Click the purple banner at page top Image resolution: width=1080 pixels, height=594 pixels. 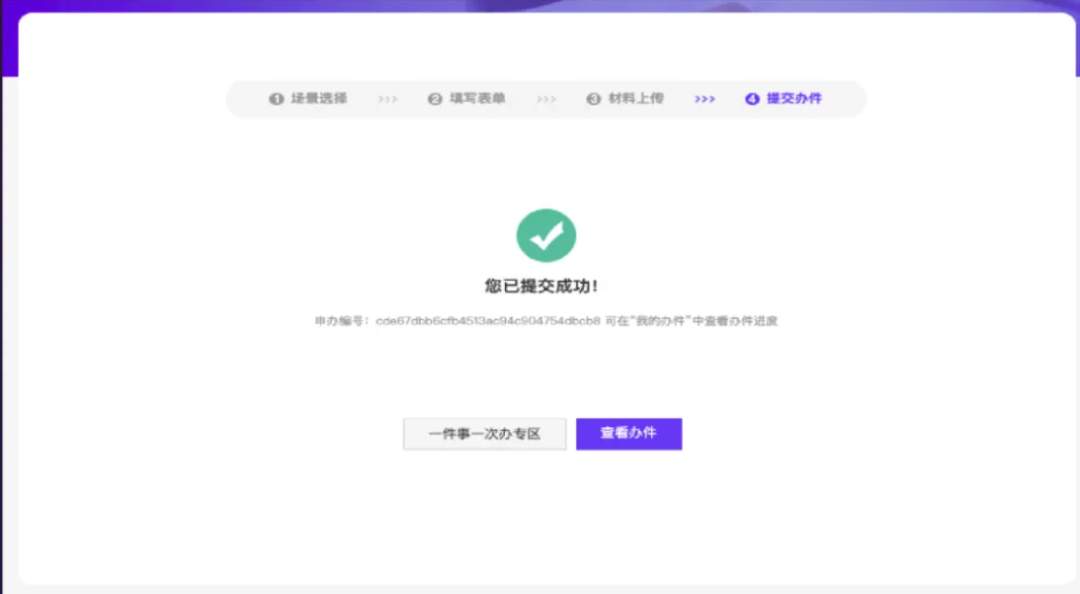[540, 6]
